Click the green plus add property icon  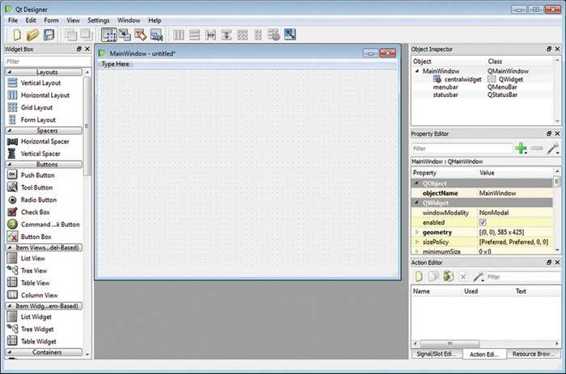(521, 148)
